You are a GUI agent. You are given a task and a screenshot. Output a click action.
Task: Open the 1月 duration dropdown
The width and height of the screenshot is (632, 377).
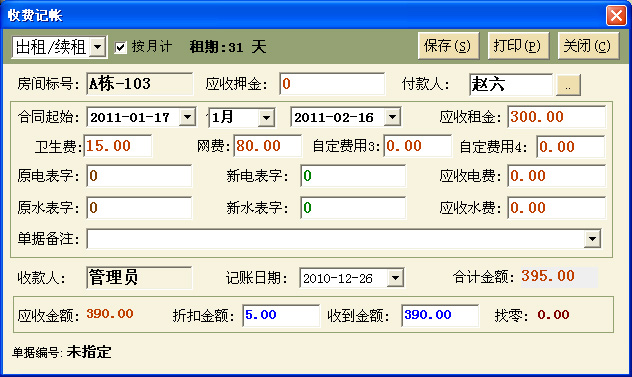266,118
